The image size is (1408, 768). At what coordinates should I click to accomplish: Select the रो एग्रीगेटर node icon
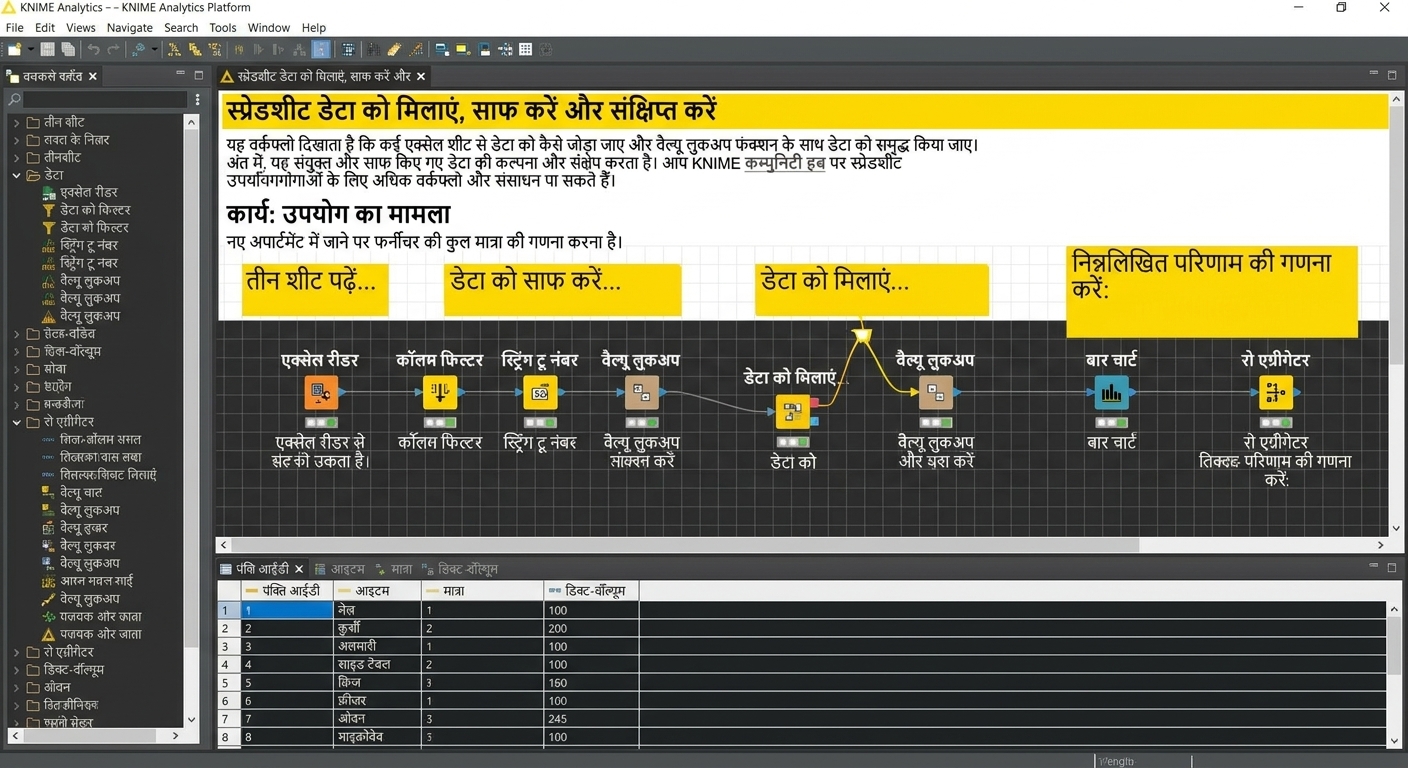[x=1275, y=393]
